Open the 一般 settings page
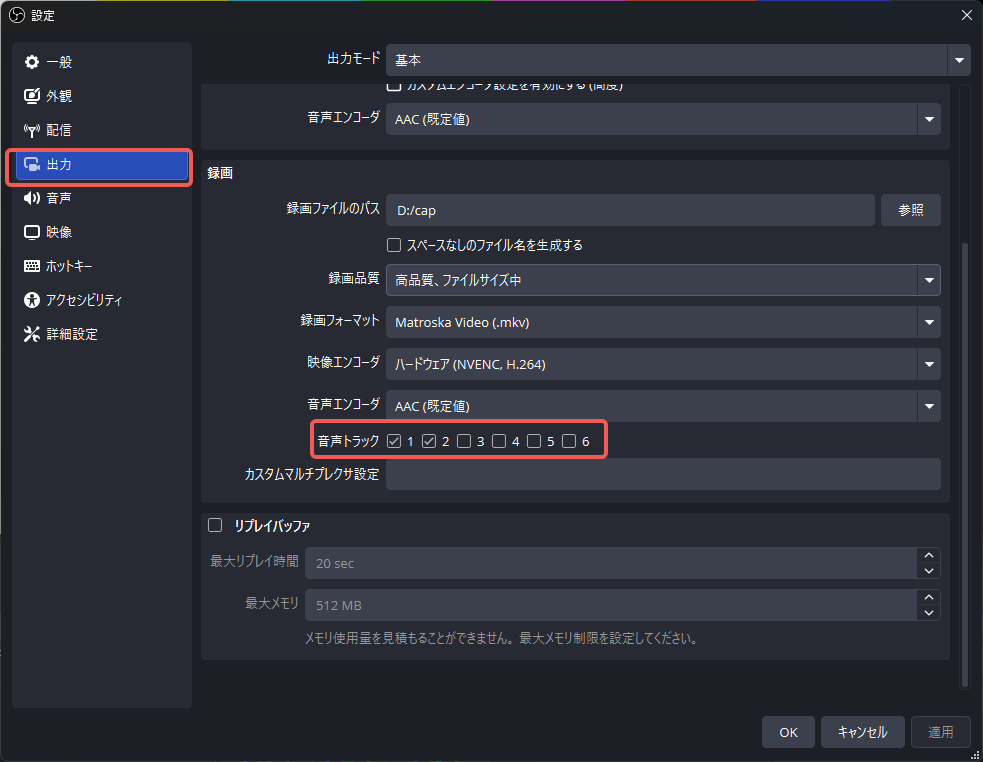Screen dimensions: 983x762 102,62
